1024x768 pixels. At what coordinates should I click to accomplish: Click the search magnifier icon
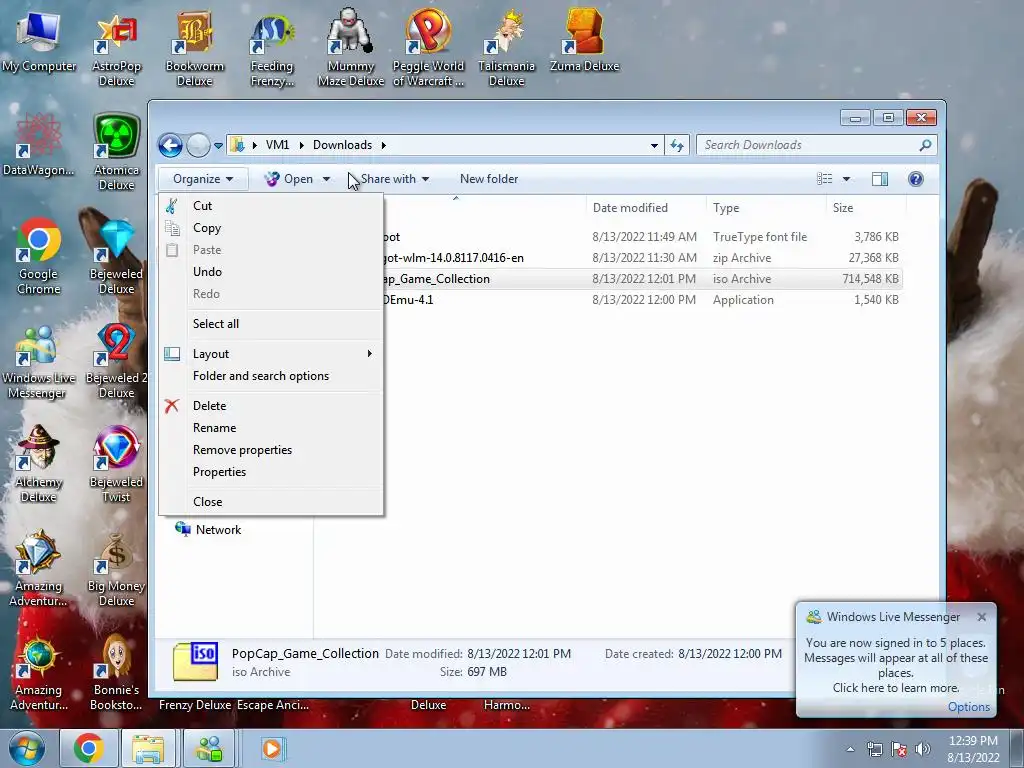click(x=925, y=145)
